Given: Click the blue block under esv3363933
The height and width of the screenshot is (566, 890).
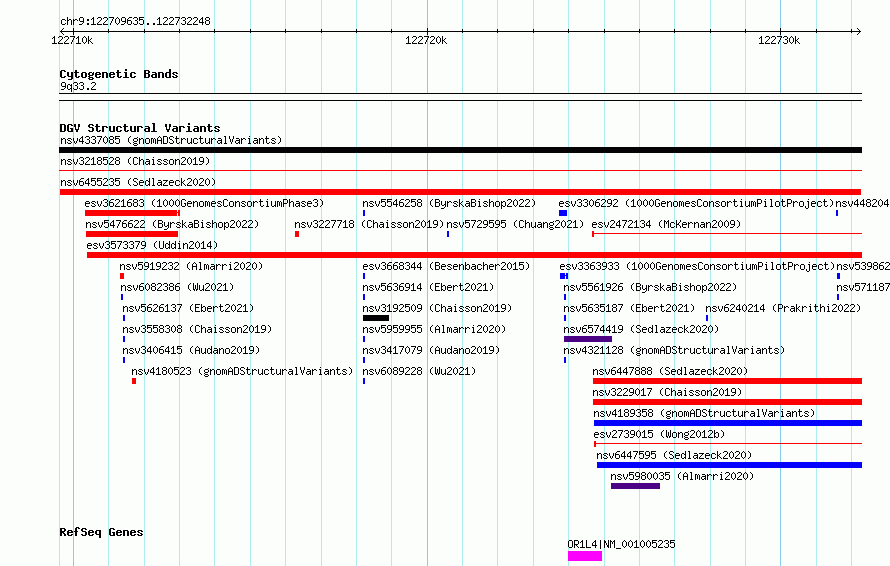Looking at the screenshot, I should click(x=564, y=276).
